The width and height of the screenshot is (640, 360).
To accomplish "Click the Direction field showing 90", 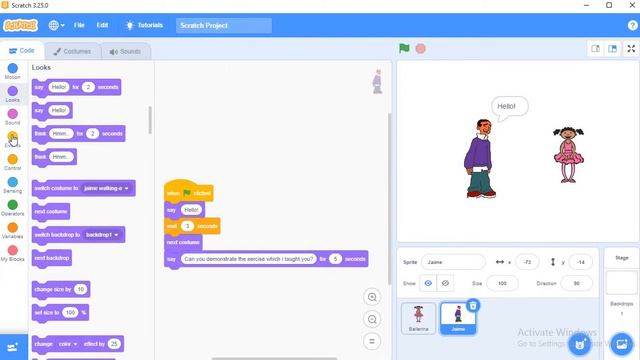I will coord(576,283).
